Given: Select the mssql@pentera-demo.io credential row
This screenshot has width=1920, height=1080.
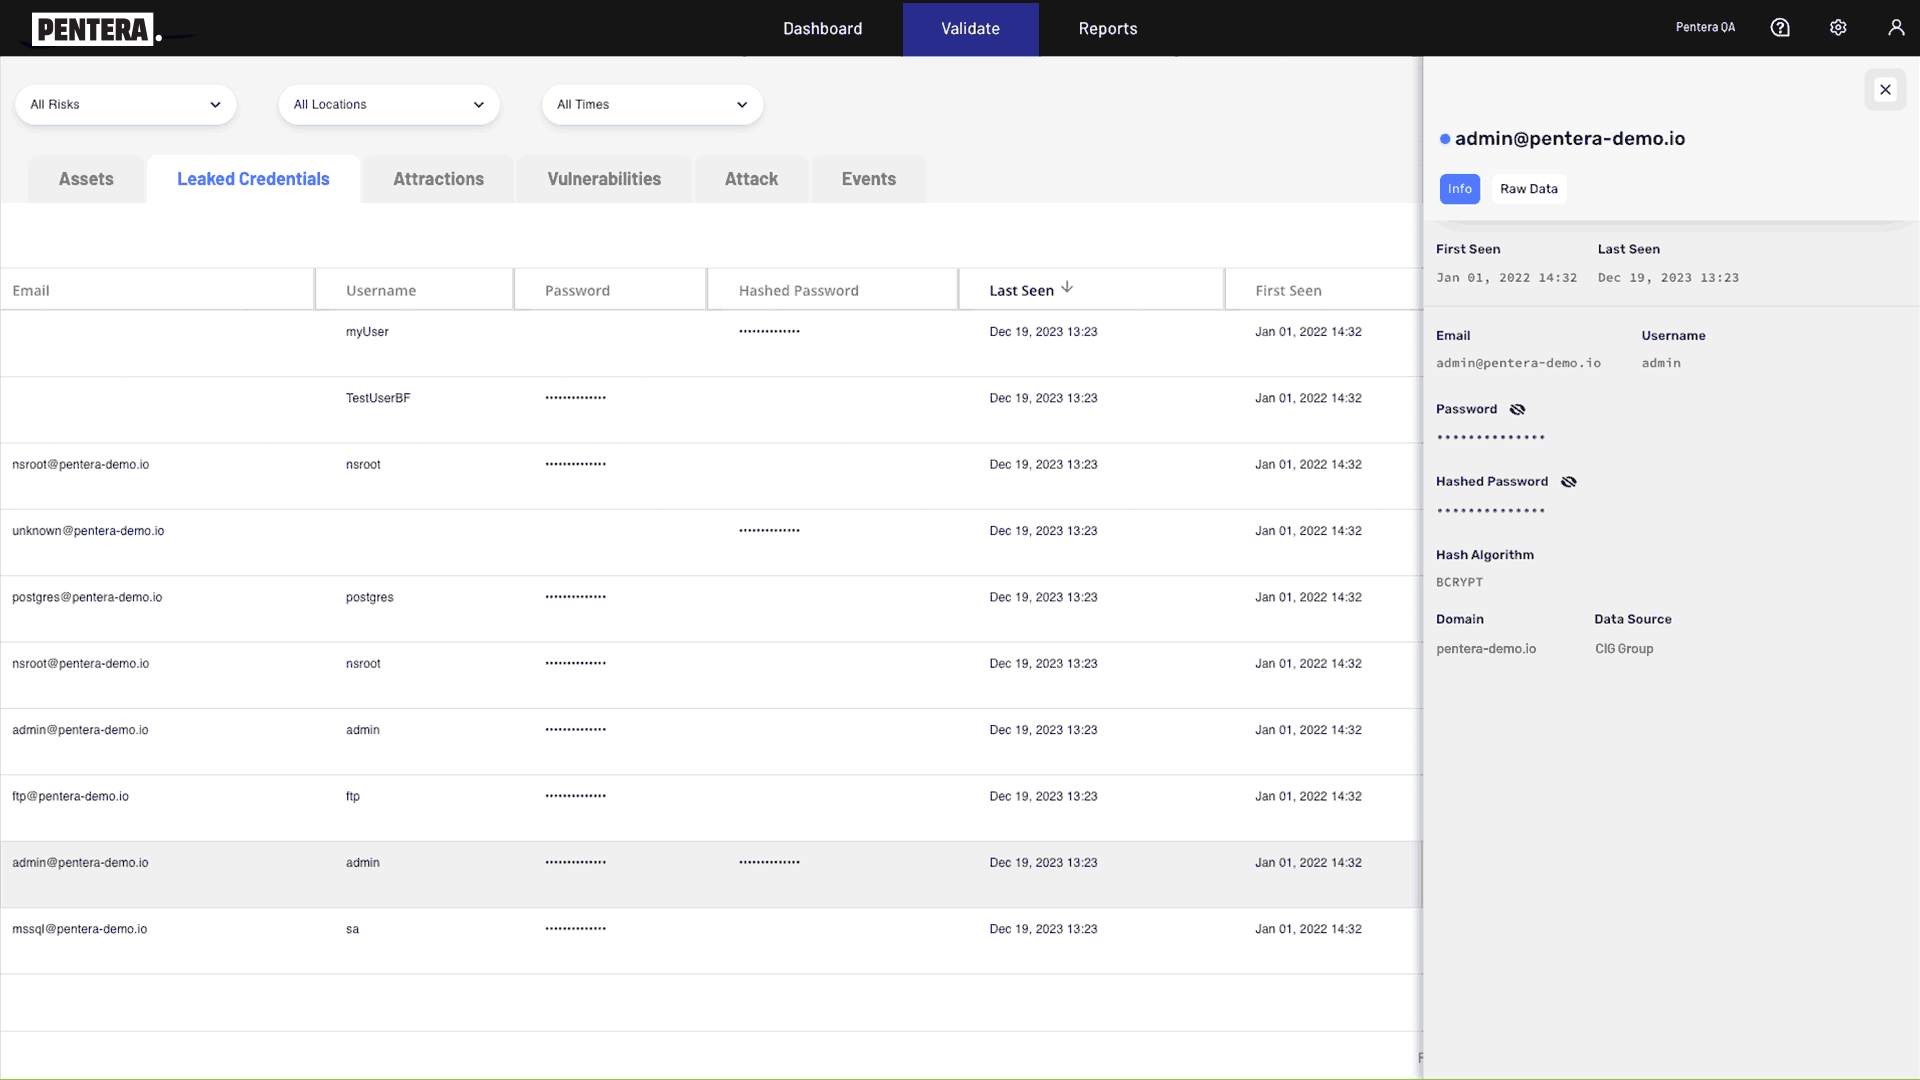Looking at the screenshot, I should coord(80,929).
